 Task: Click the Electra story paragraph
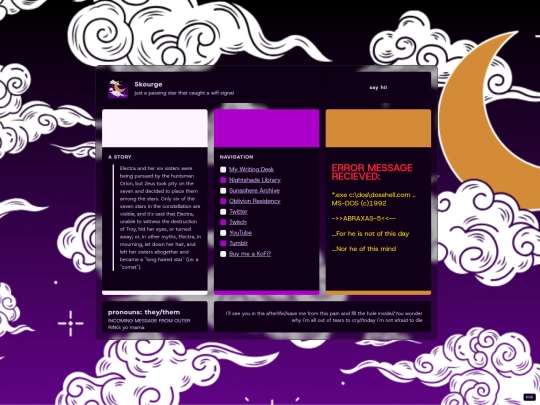(x=160, y=218)
